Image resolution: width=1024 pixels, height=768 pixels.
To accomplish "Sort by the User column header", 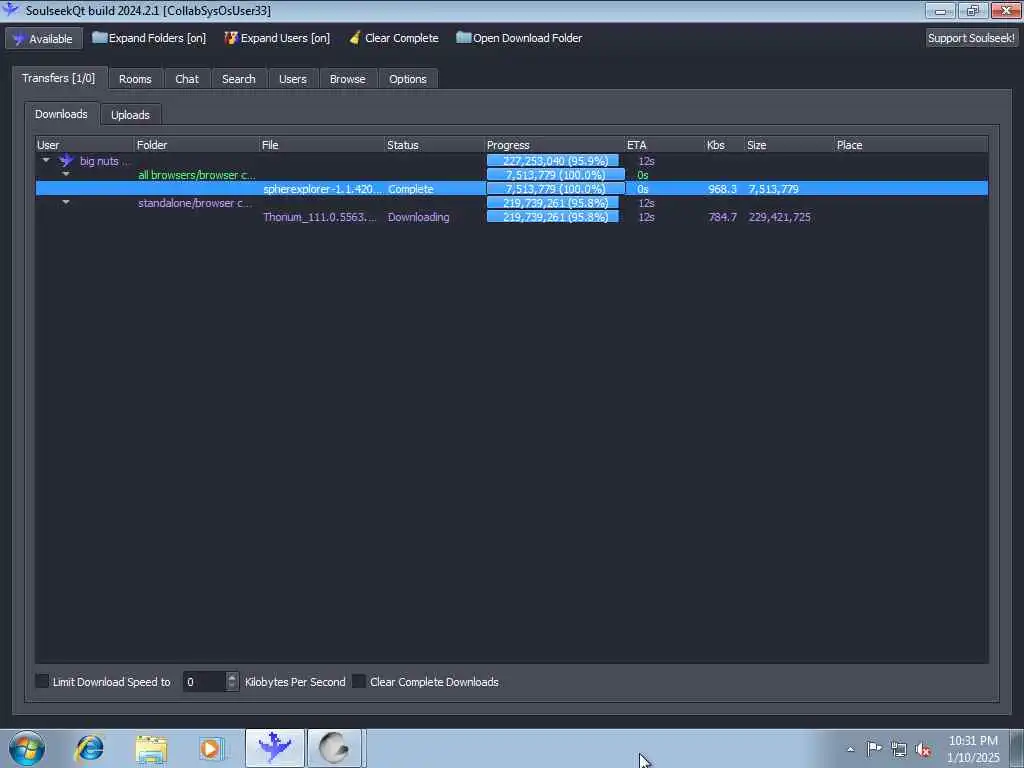I will pos(84,145).
